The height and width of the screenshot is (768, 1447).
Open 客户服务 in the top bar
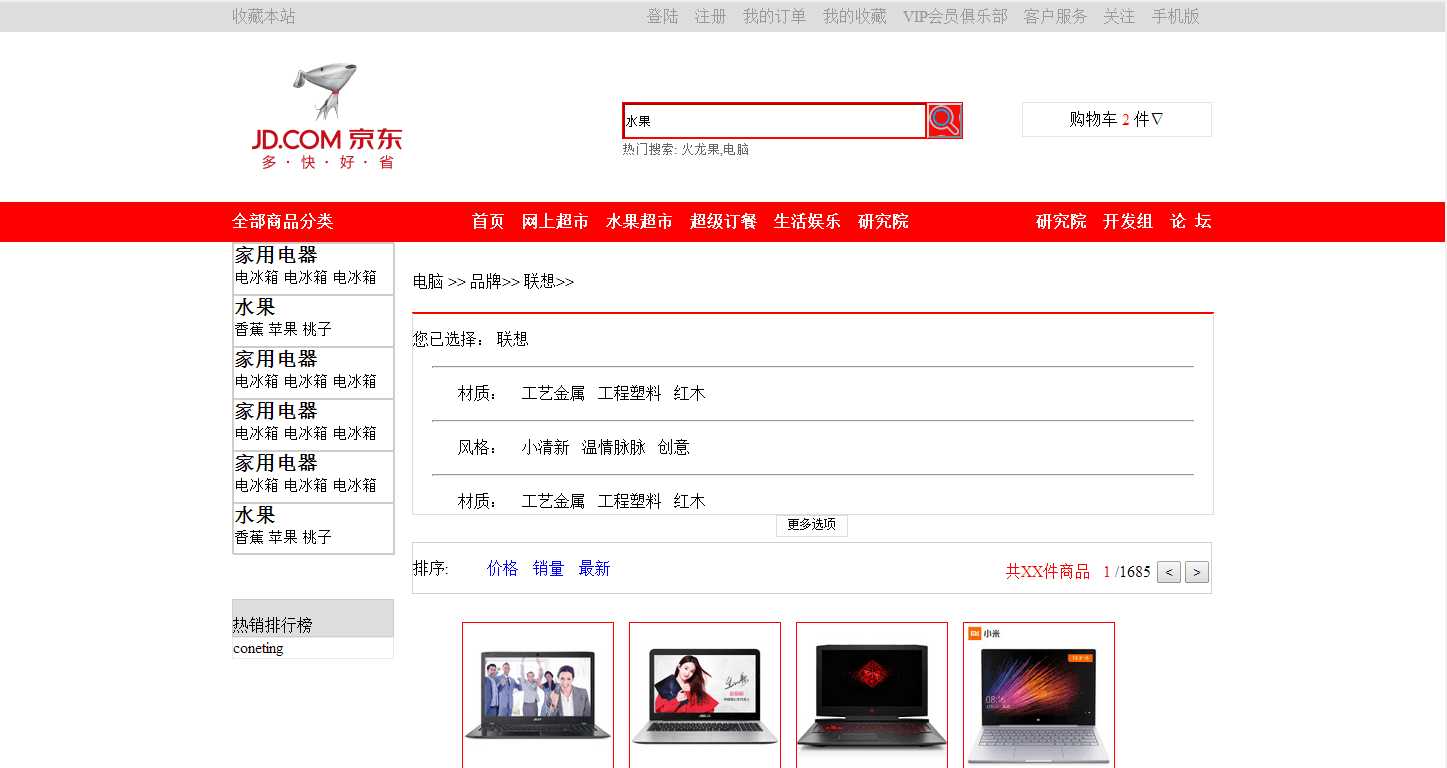(1055, 16)
